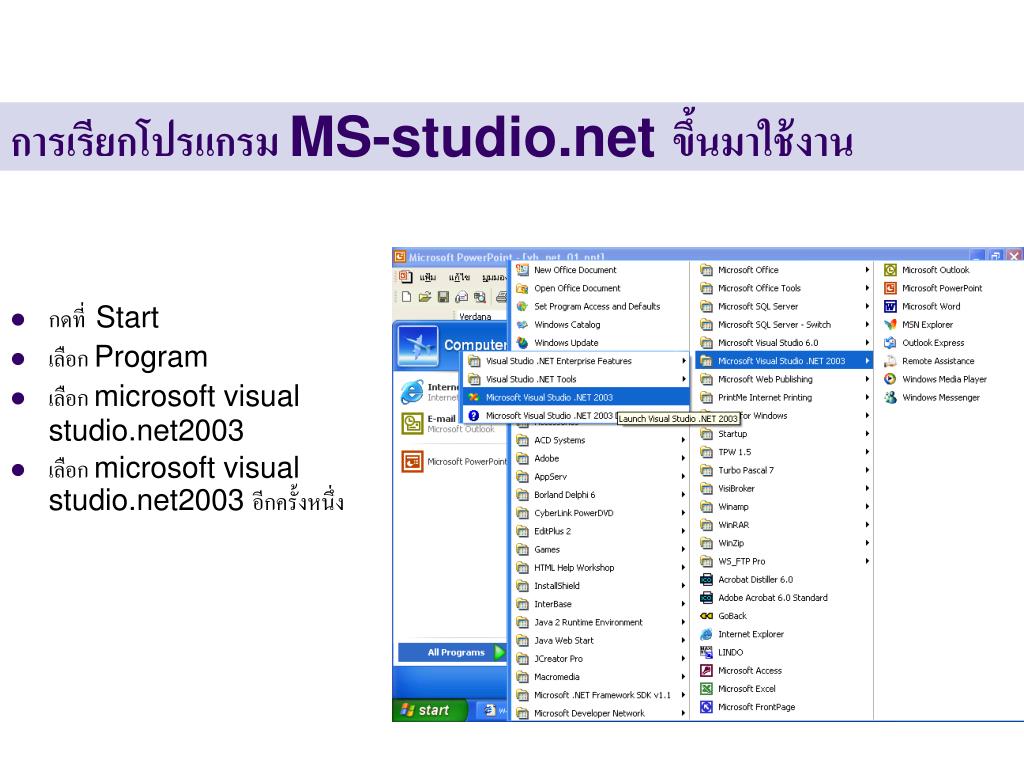This screenshot has width=1024, height=768.
Task: Open Microsoft .NET Framework SDK v1.1 folder
Action: click(601, 695)
